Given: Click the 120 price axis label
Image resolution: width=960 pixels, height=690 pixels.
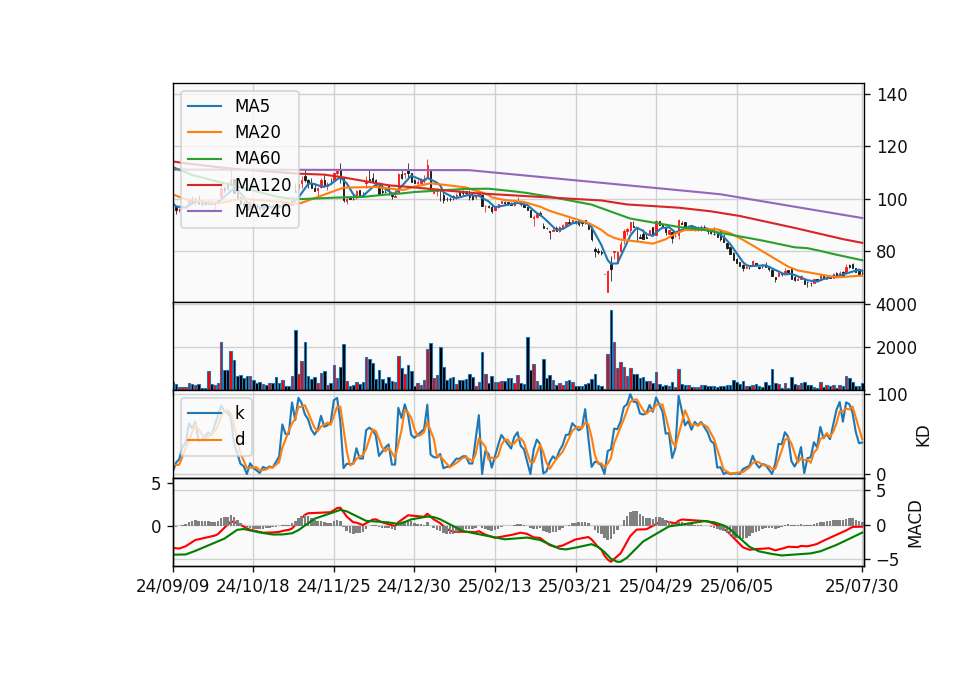Looking at the screenshot, I should (892, 147).
